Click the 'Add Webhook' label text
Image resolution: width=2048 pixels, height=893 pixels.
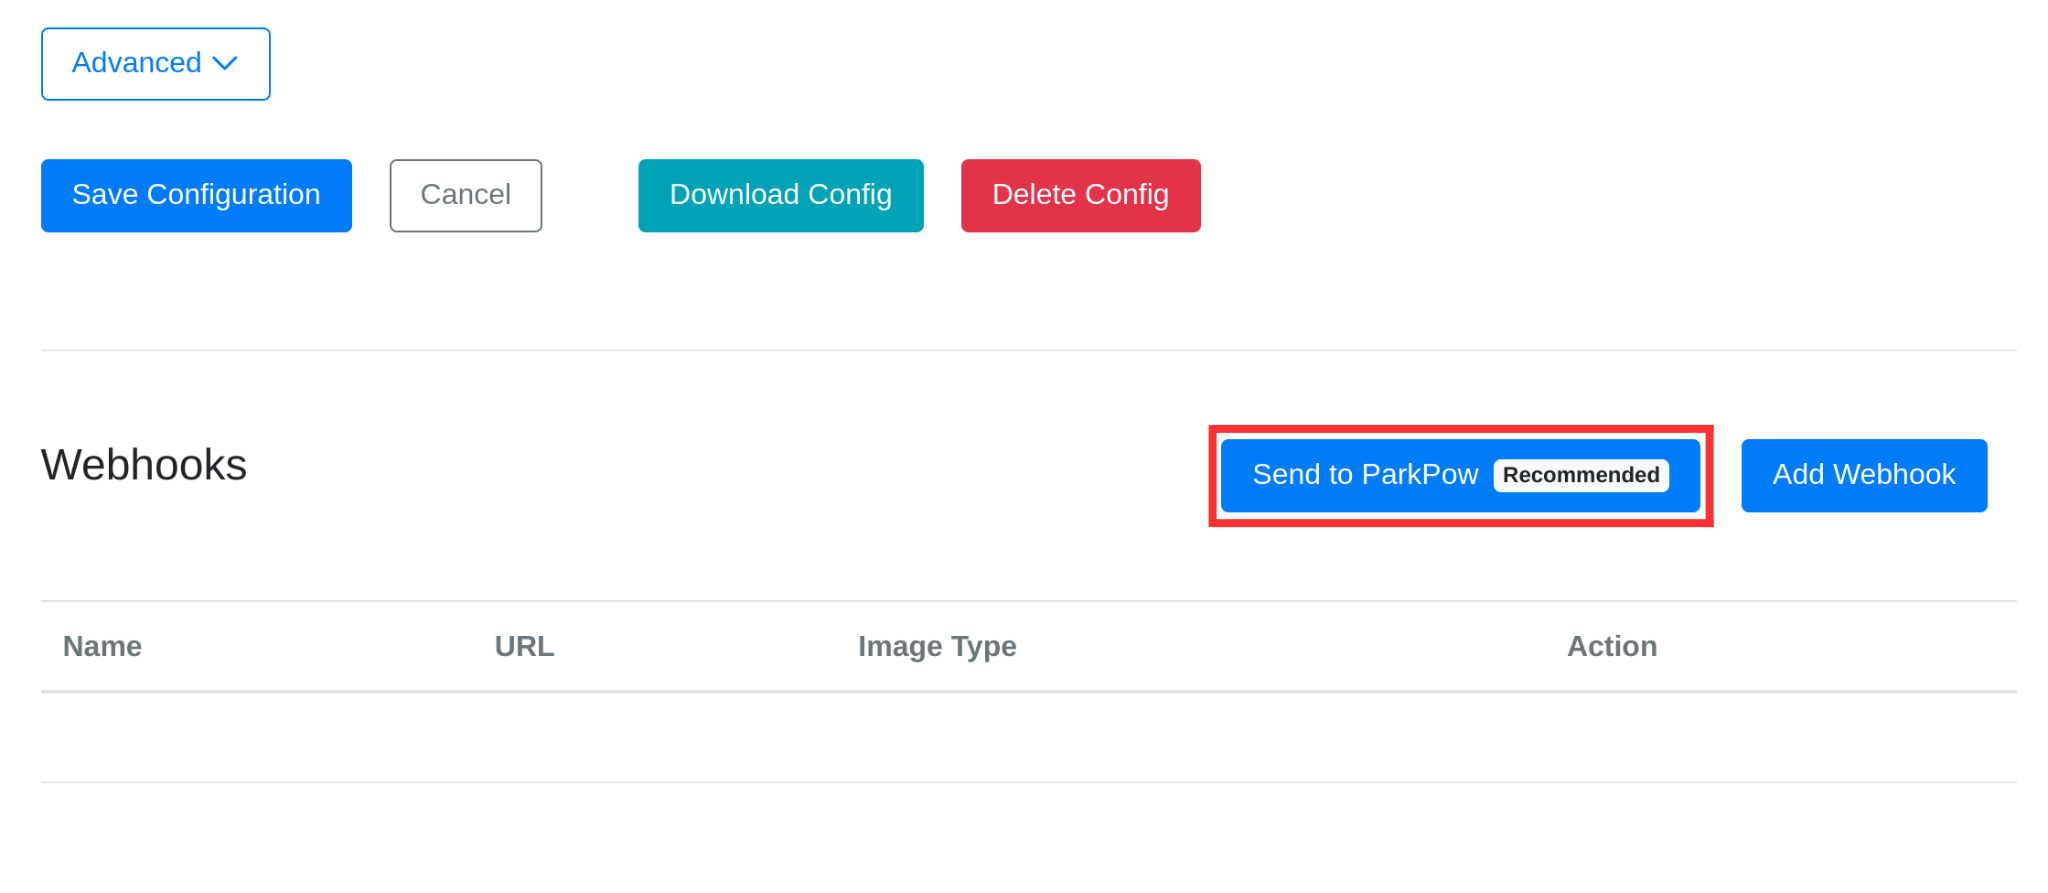[x=1863, y=474]
